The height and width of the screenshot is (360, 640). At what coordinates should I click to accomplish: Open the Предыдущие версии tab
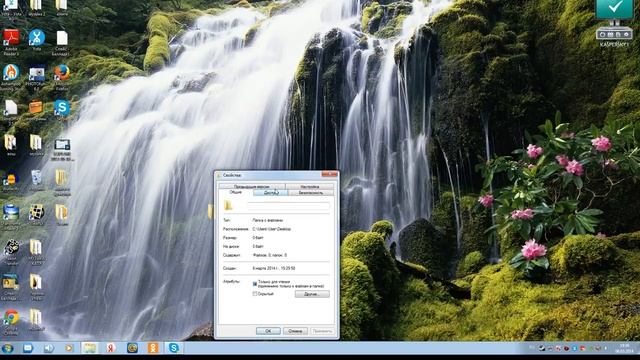point(251,187)
